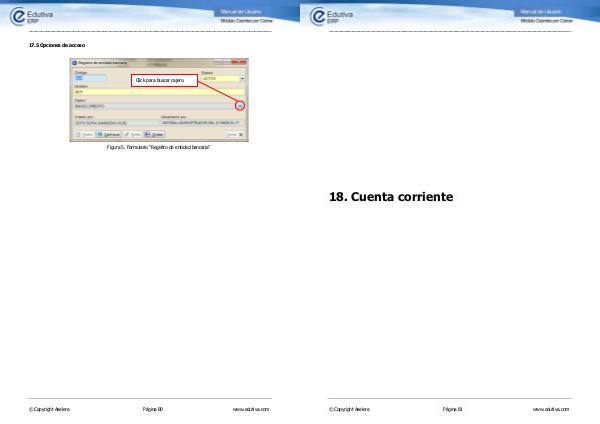Open www.edutiva.com link on page 80 footer

point(251,409)
